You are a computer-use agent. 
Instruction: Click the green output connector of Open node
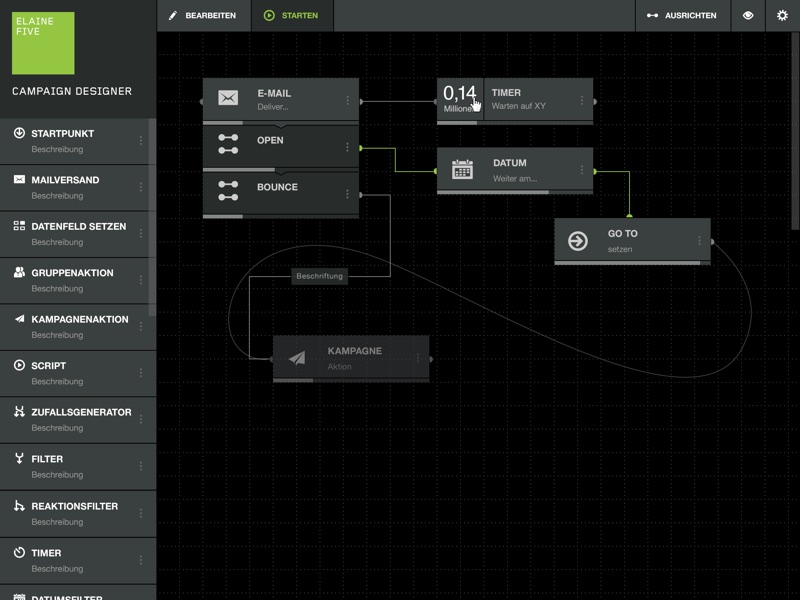pos(361,148)
